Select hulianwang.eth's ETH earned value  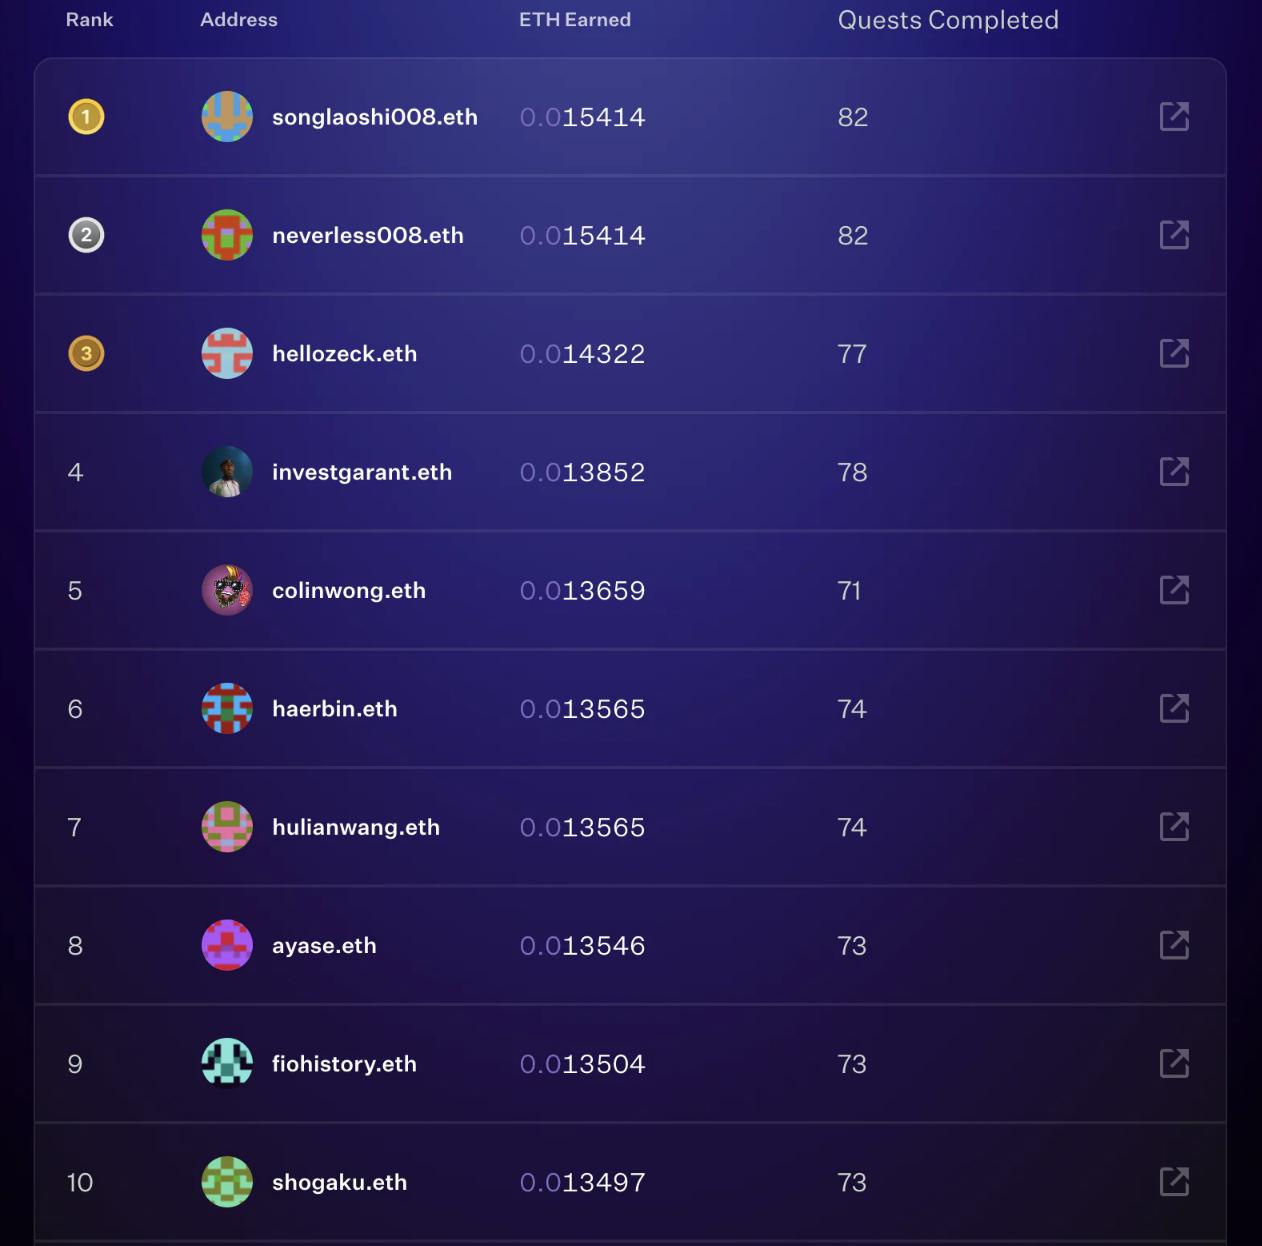[x=582, y=827]
